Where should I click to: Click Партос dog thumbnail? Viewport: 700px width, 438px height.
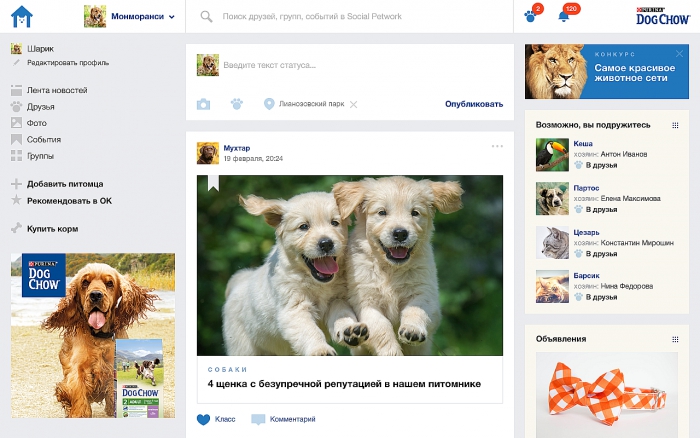pos(552,199)
